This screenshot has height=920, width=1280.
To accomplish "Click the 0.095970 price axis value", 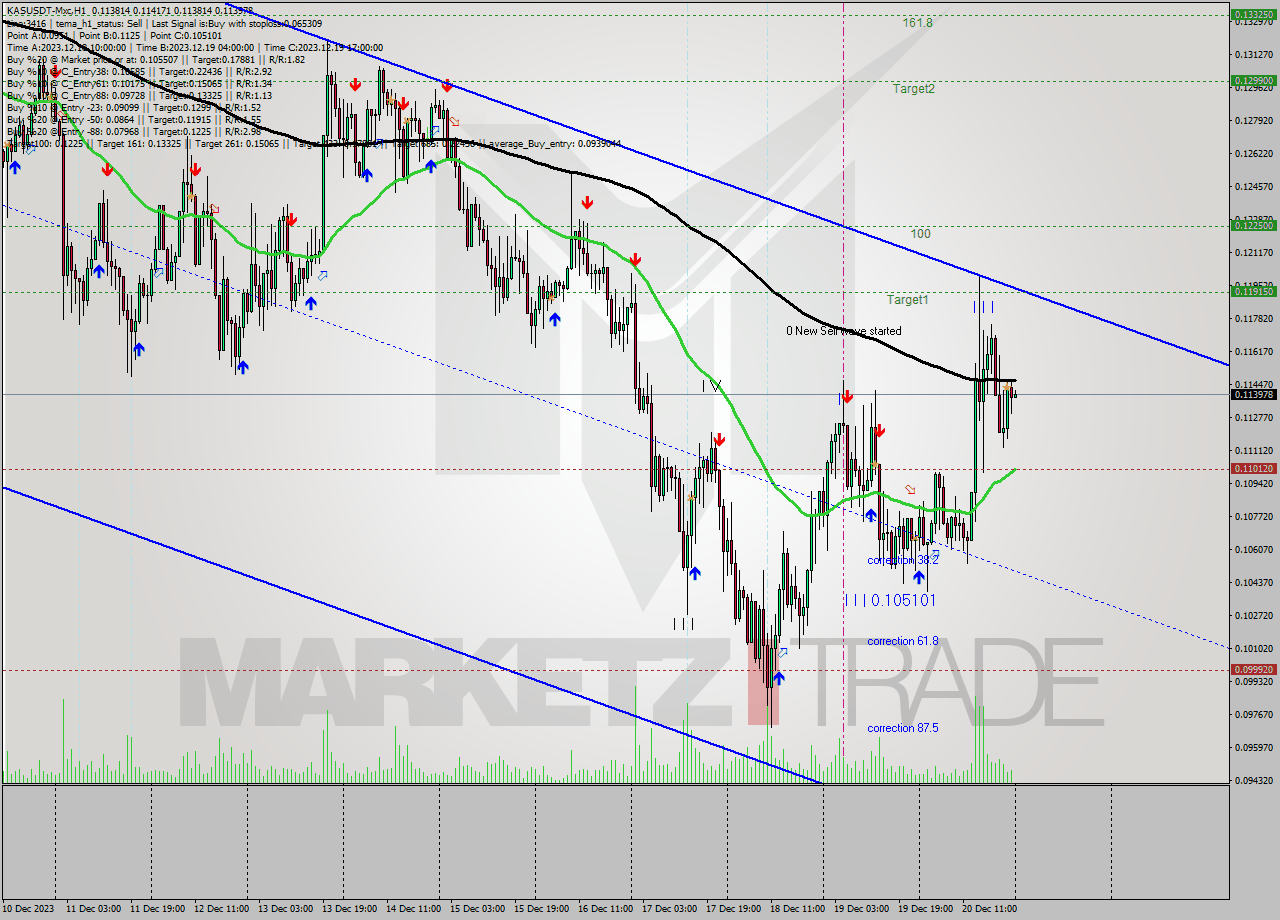I will (1253, 747).
